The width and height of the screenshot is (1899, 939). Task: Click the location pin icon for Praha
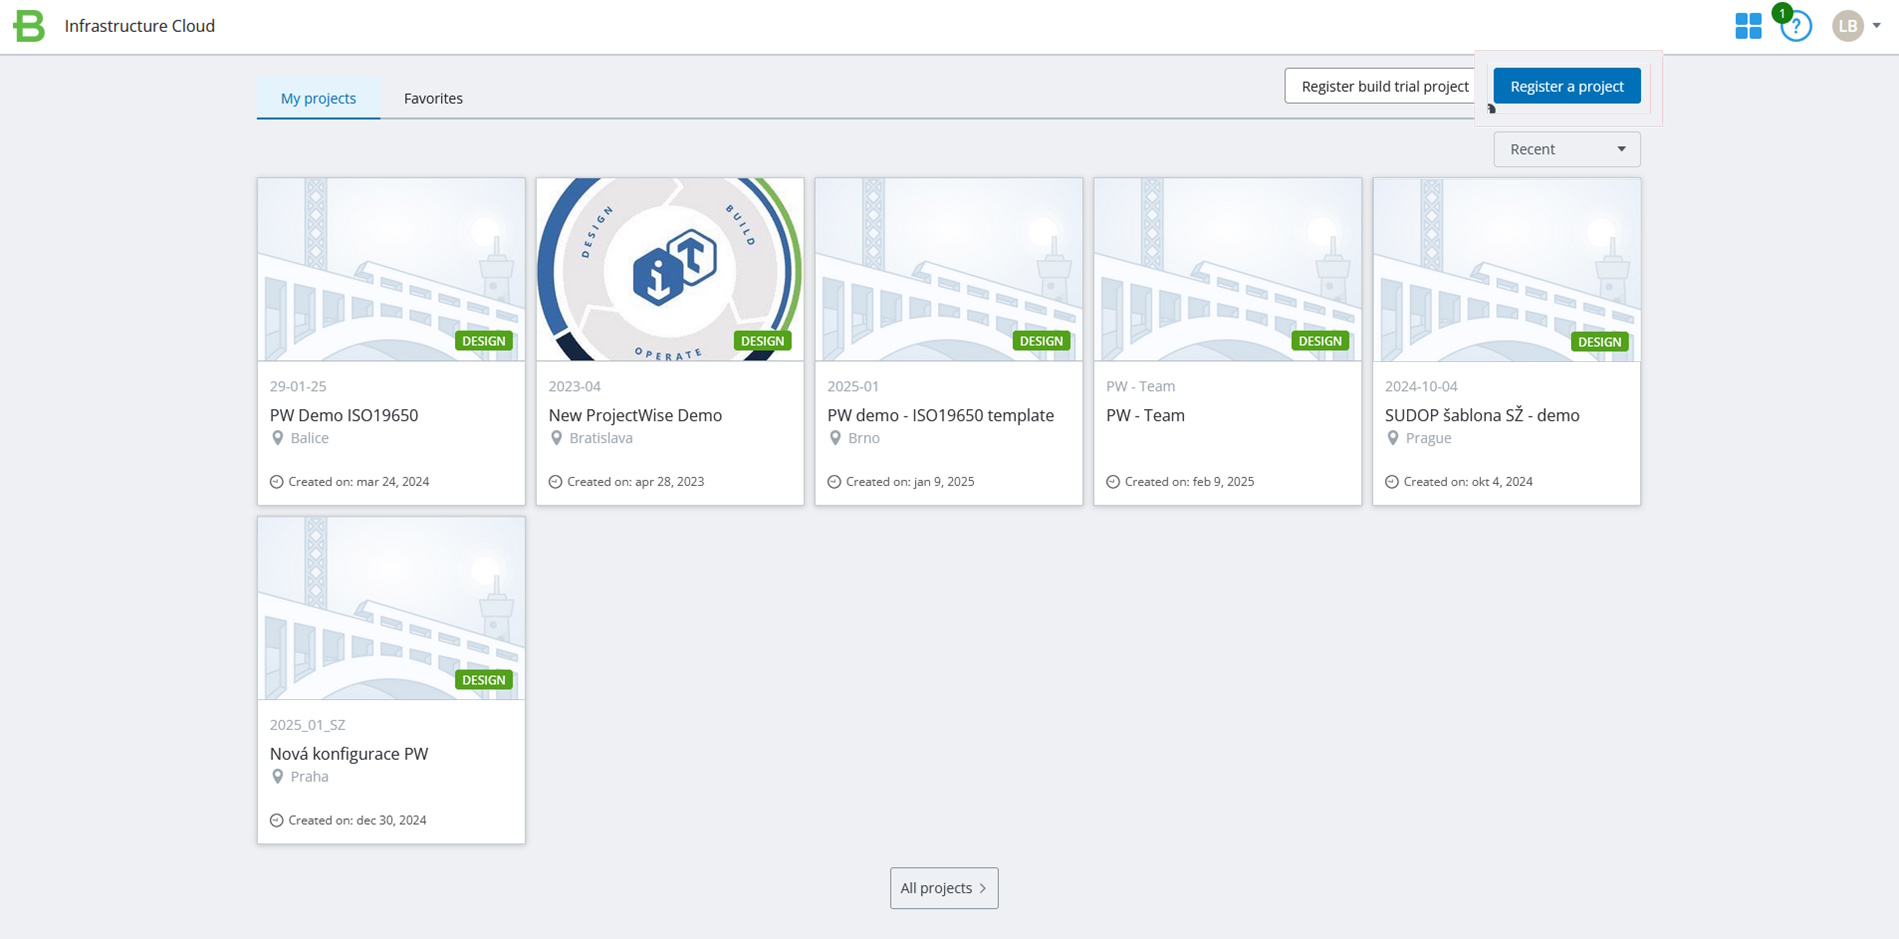[279, 776]
